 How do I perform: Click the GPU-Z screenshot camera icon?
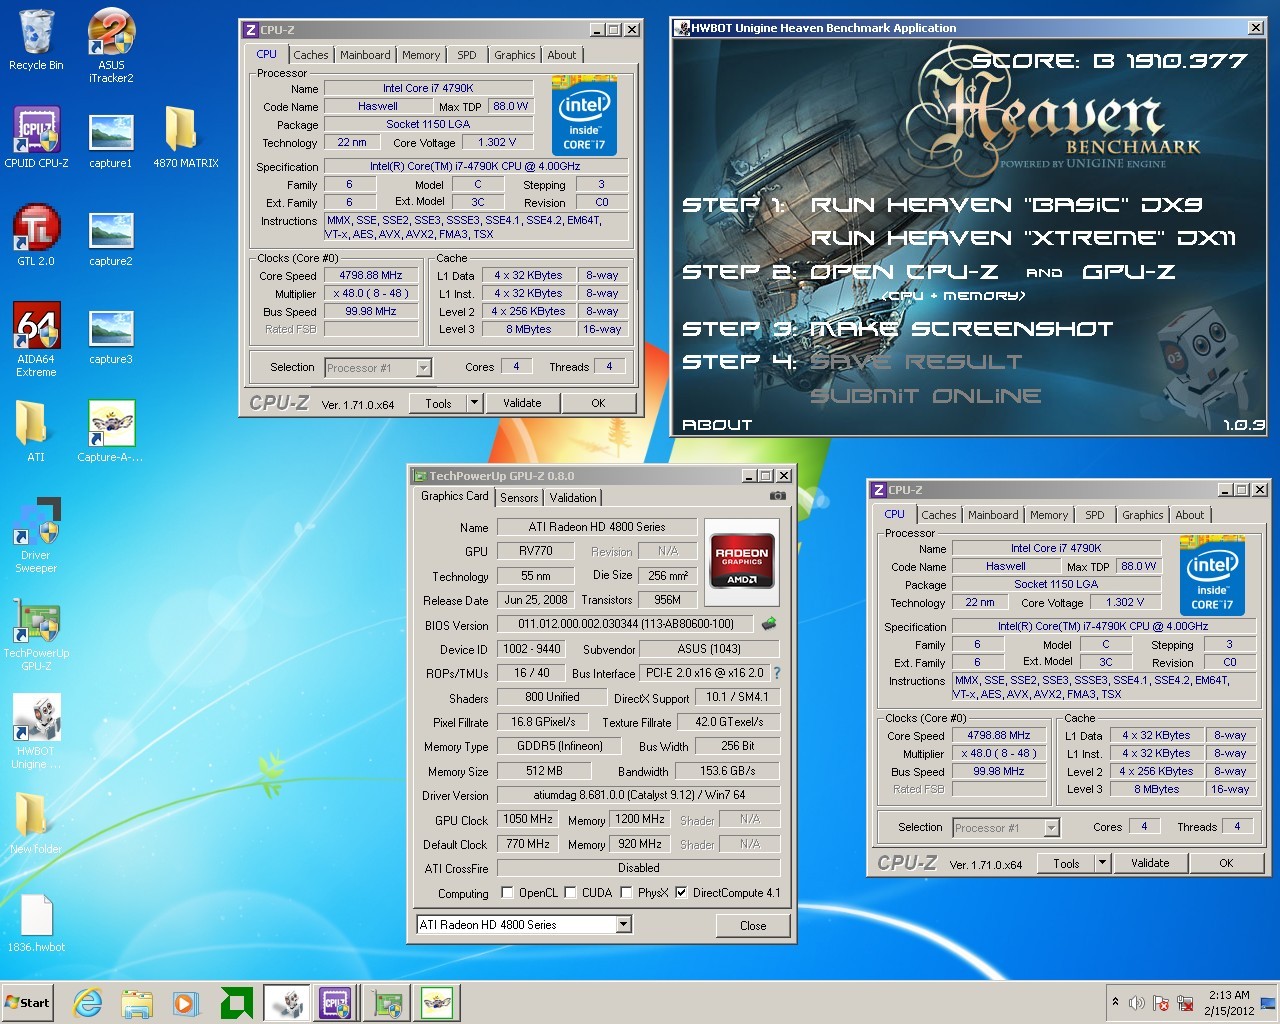click(x=777, y=496)
